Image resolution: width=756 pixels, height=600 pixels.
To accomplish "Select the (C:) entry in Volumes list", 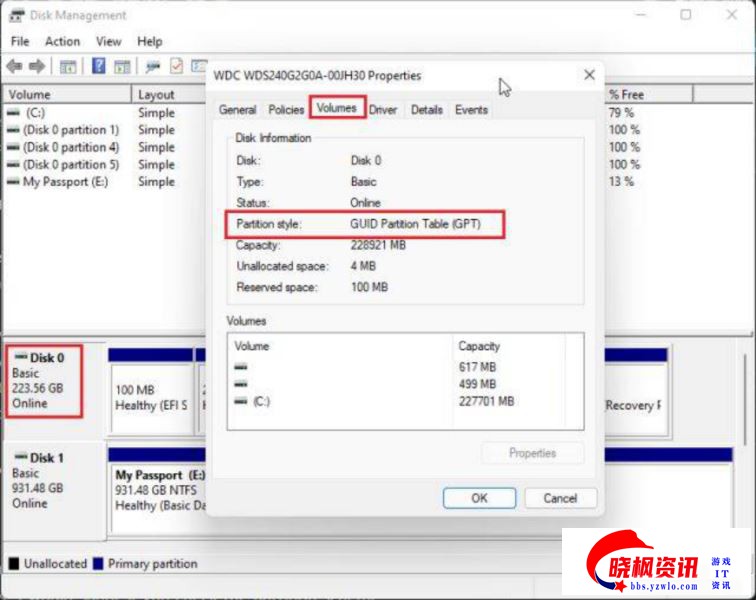I will pyautogui.click(x=260, y=401).
